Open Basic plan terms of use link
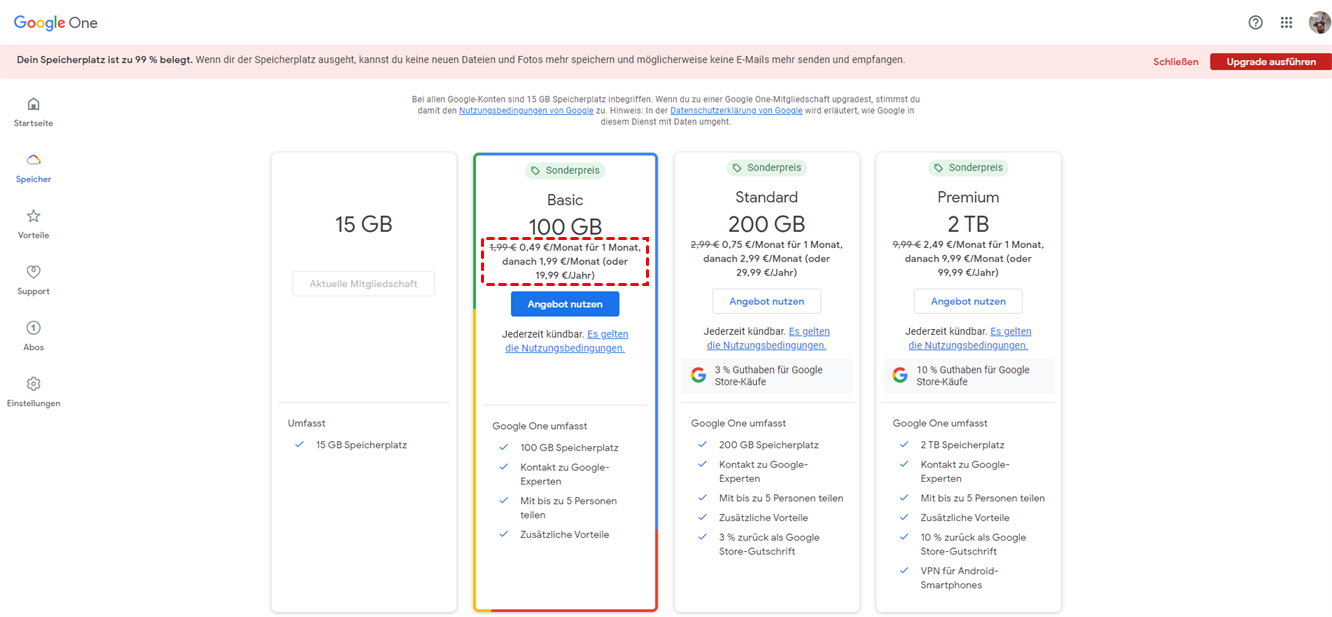The width and height of the screenshot is (1332, 617). [x=565, y=348]
